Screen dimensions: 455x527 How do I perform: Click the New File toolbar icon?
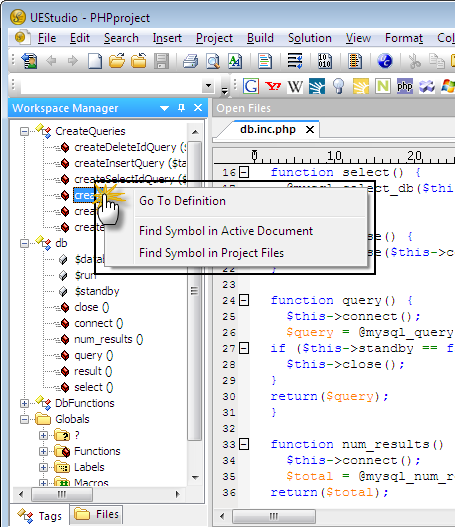[95, 61]
